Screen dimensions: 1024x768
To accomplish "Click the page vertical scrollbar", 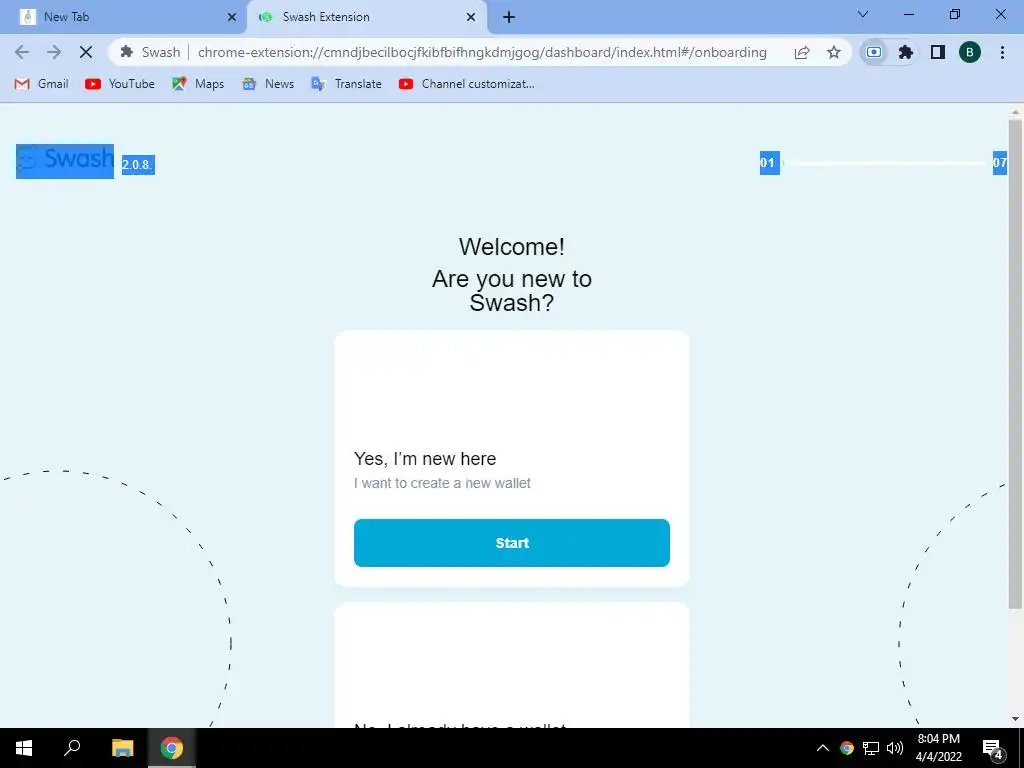I will tap(1015, 364).
